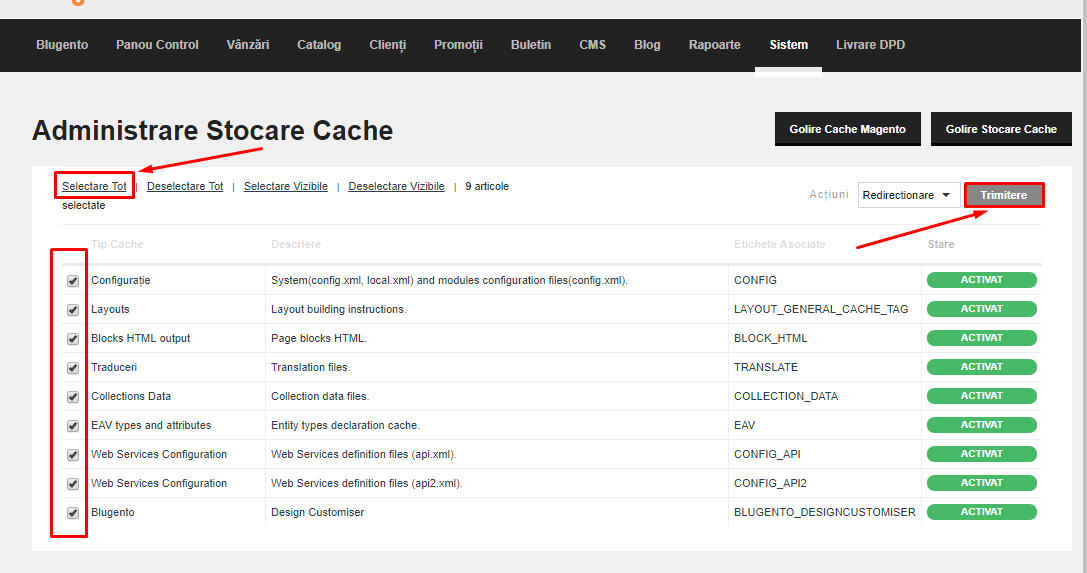Open the Rapoarte menu

tap(715, 45)
